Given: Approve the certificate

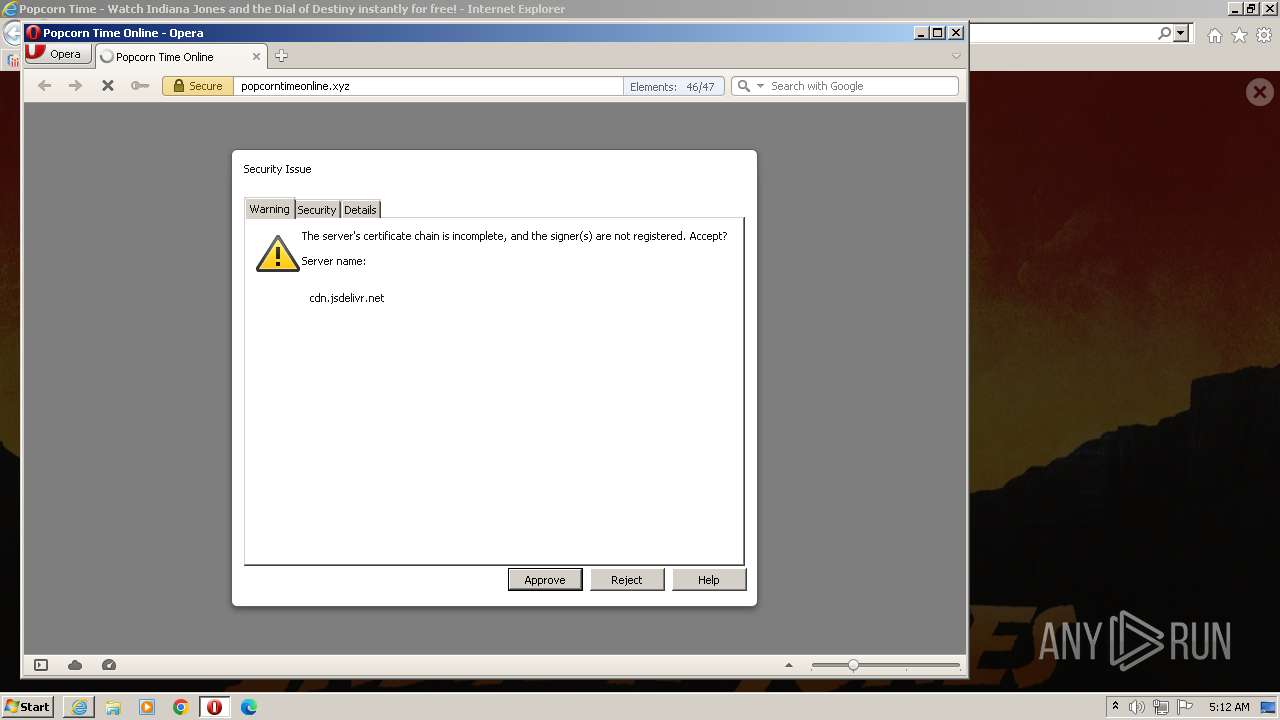Looking at the screenshot, I should point(545,580).
